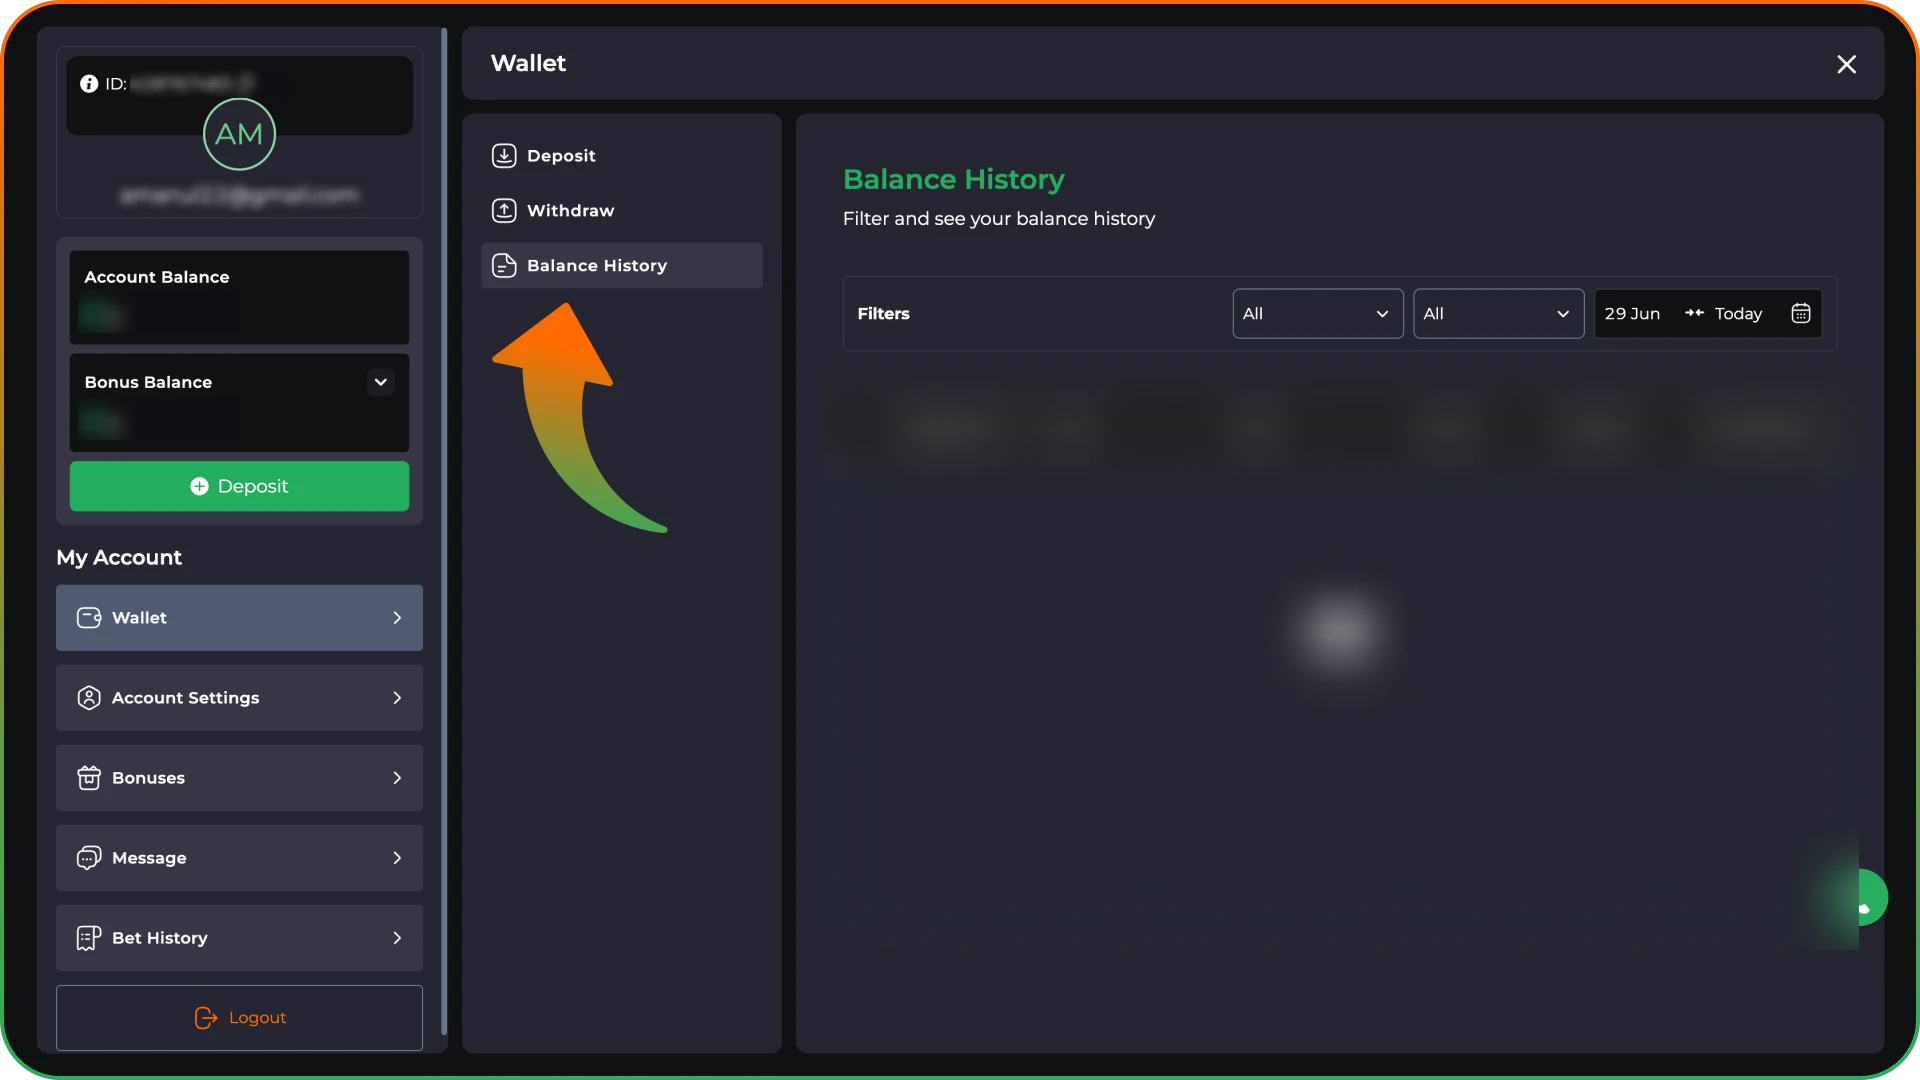This screenshot has height=1080, width=1920.
Task: Click the Account Balance card
Action: [x=239, y=298]
